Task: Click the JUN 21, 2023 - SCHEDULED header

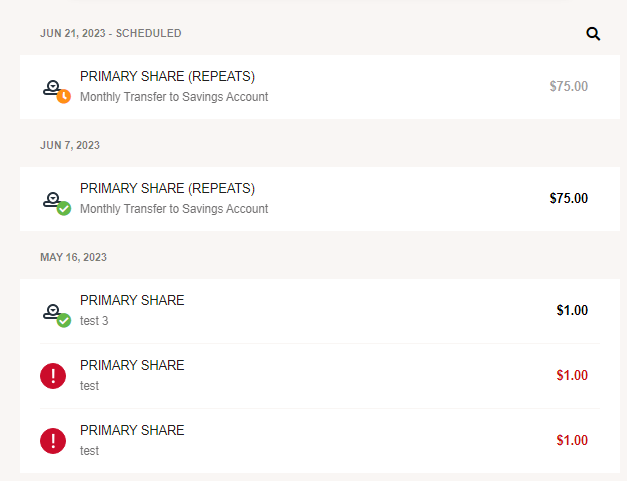Action: [x=111, y=33]
